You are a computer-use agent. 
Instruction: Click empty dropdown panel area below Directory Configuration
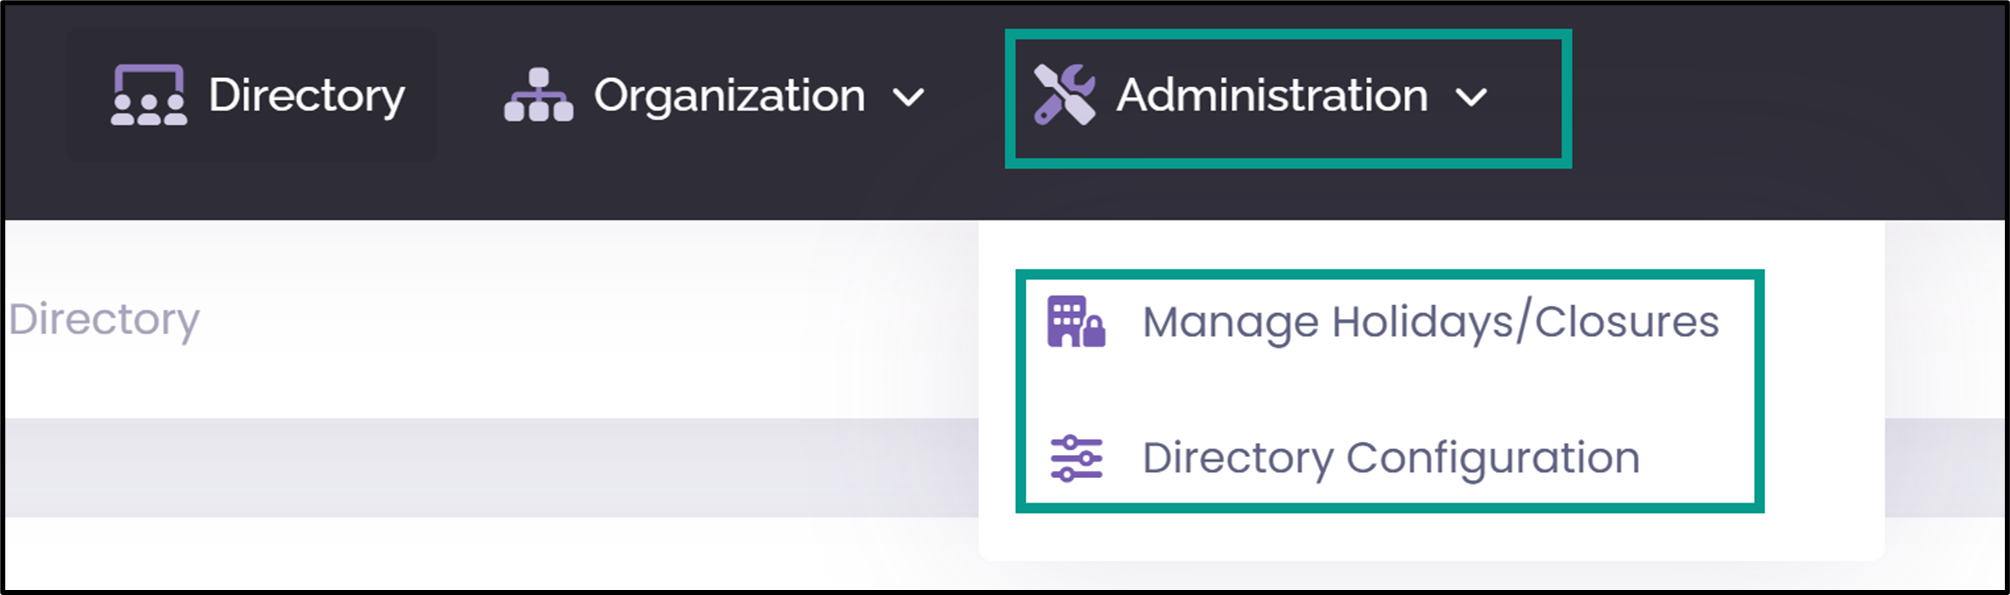(1430, 536)
